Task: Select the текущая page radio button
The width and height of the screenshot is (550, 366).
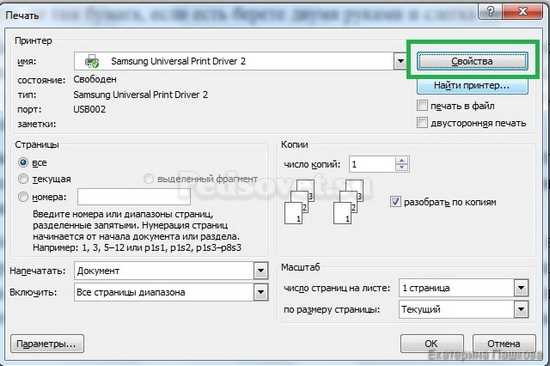Action: 23,179
